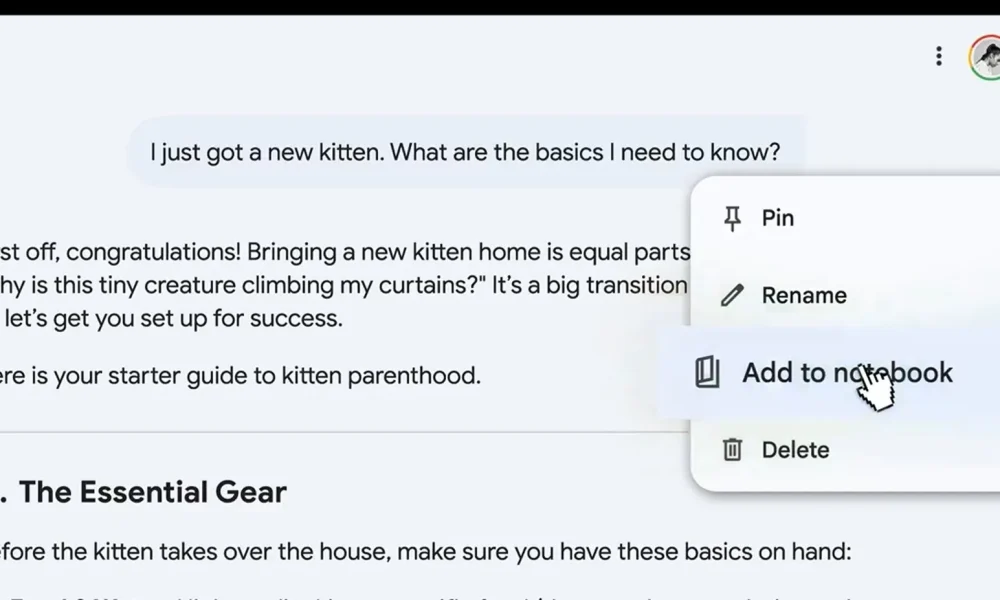Click the pencil icon beside Rename
The image size is (1000, 600).
point(733,296)
